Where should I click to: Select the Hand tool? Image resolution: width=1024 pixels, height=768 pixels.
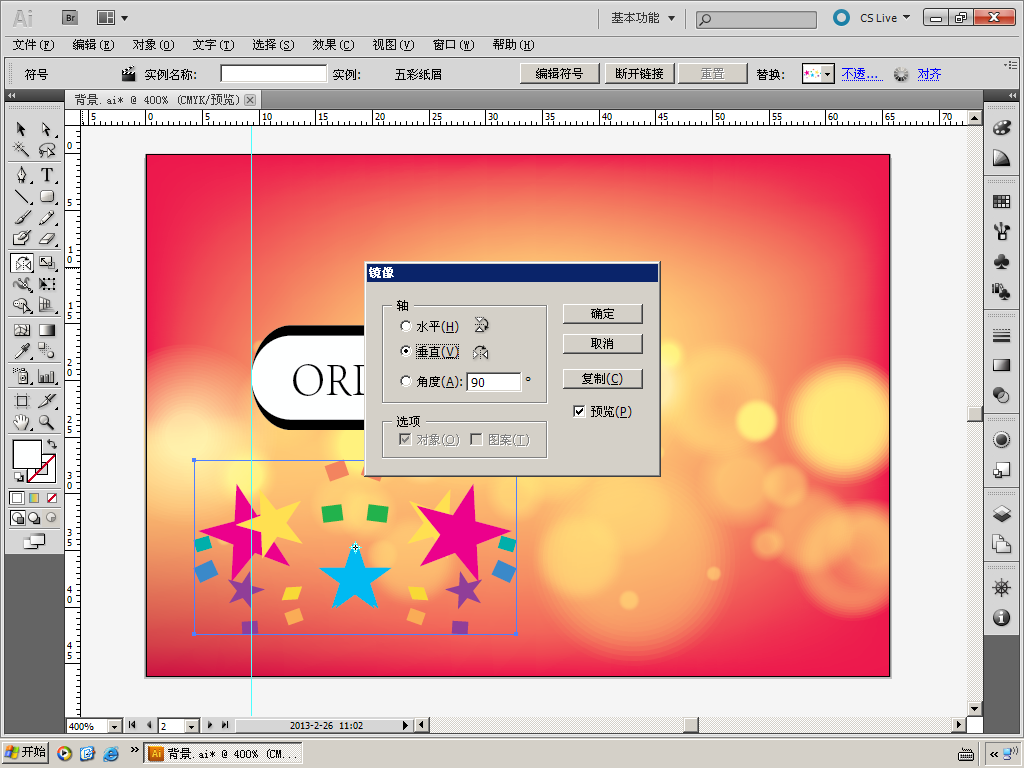21,422
